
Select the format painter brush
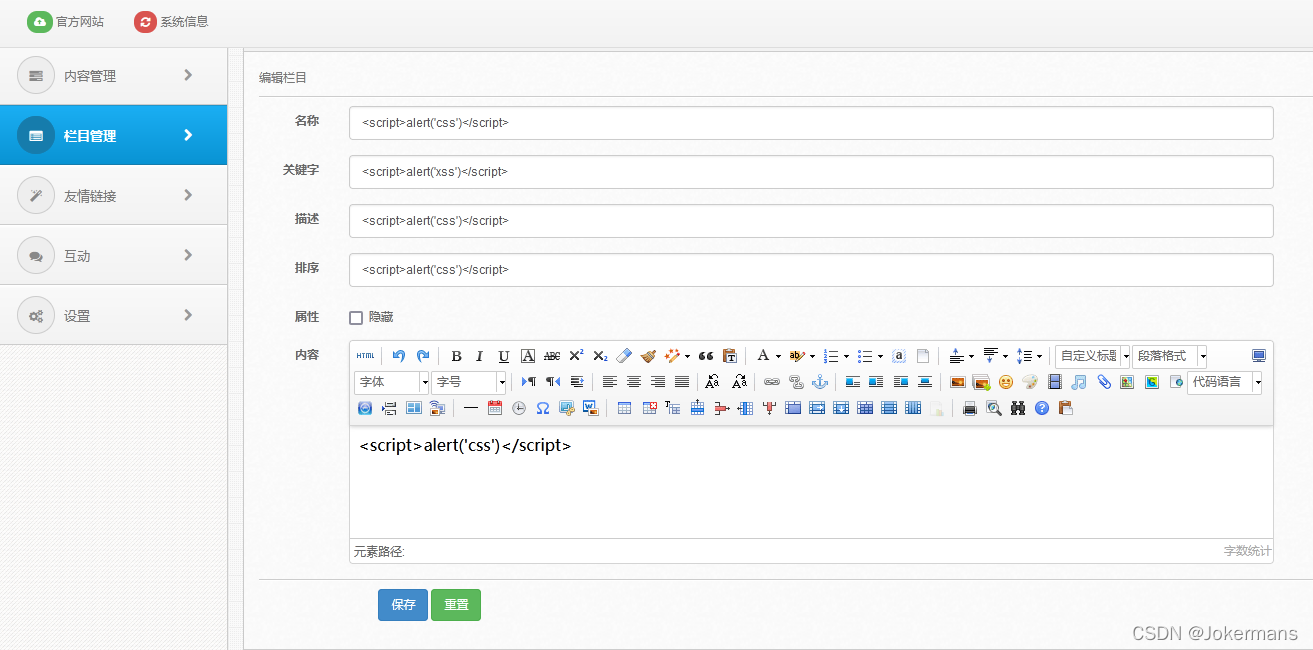(648, 356)
